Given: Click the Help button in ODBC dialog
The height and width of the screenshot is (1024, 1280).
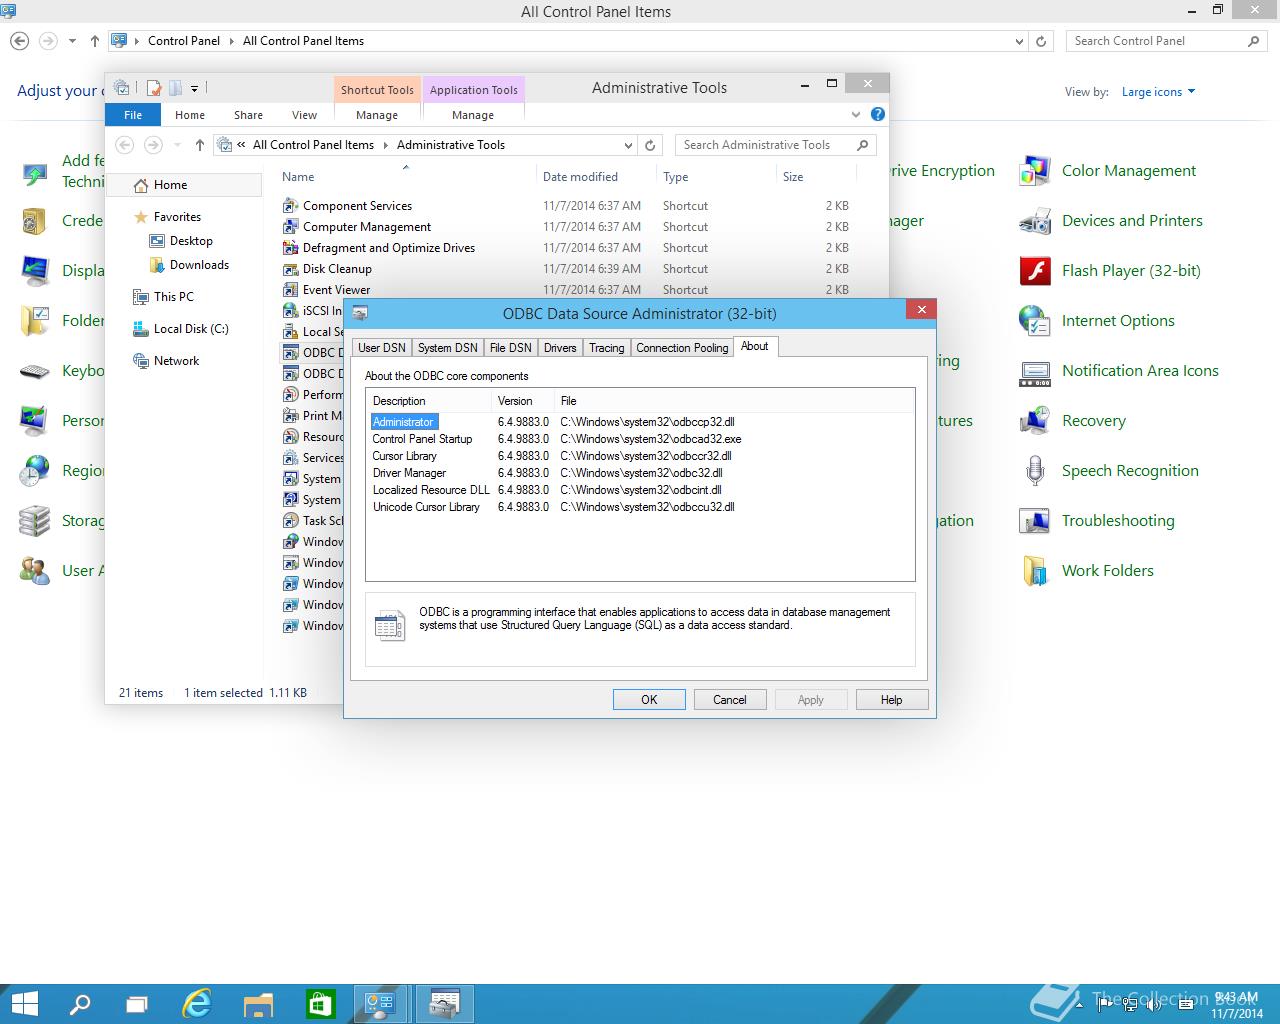Looking at the screenshot, I should pyautogui.click(x=891, y=700).
